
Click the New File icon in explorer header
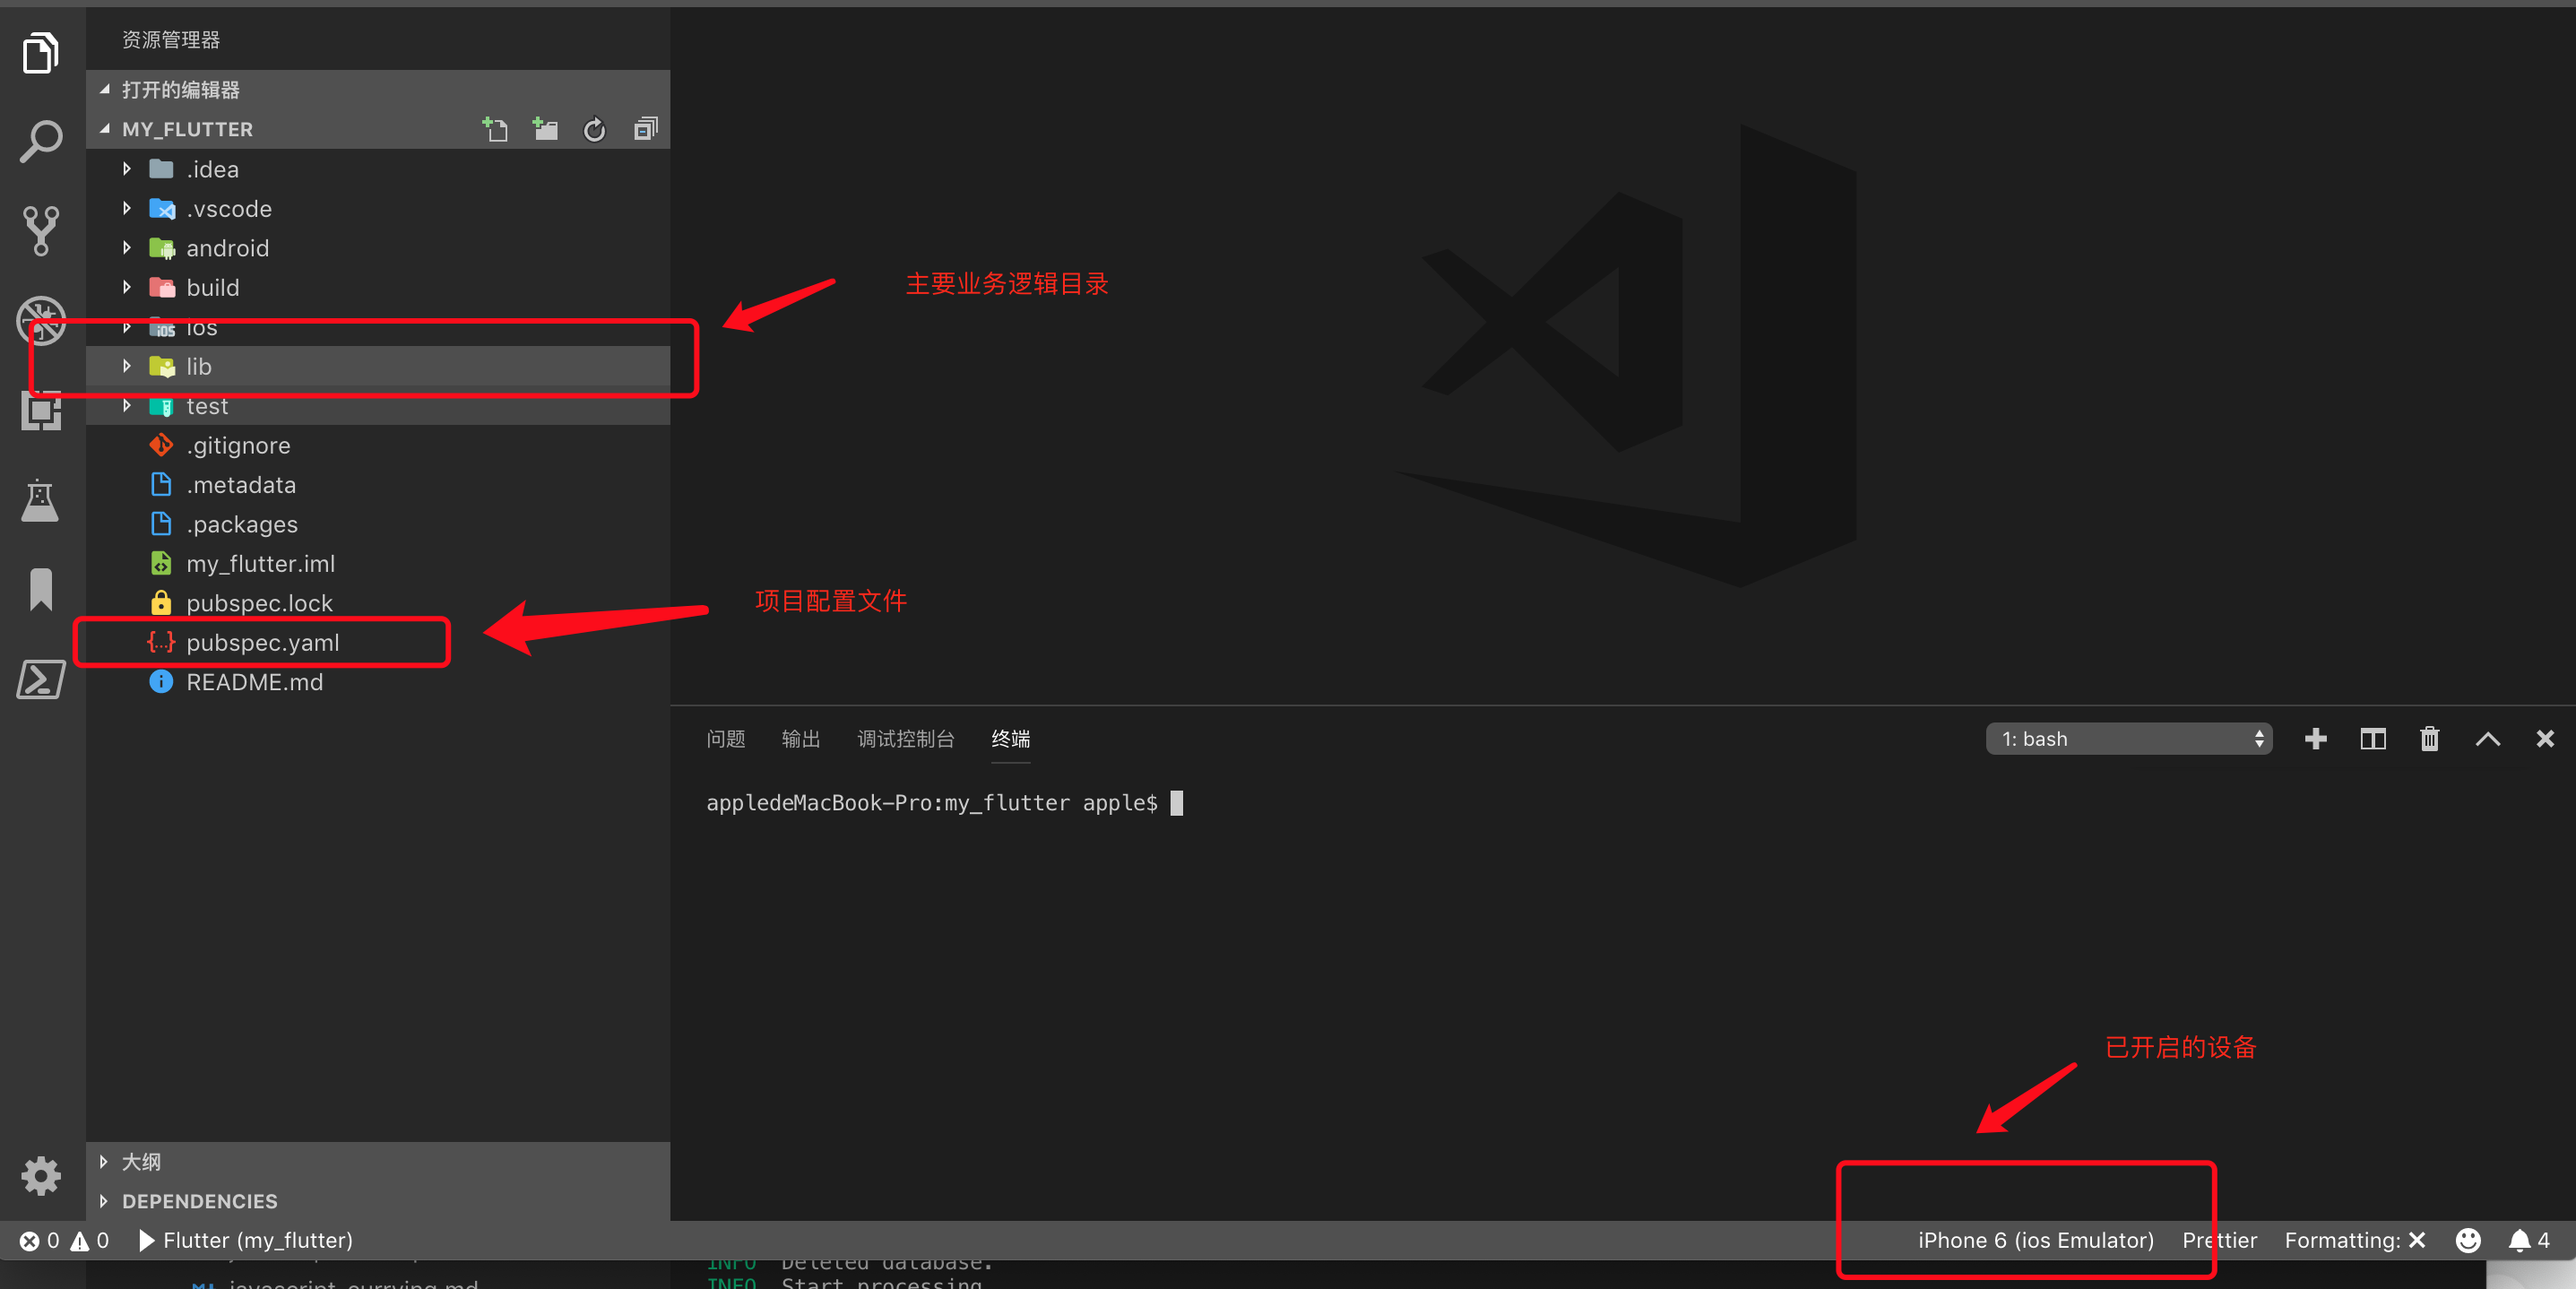495,129
